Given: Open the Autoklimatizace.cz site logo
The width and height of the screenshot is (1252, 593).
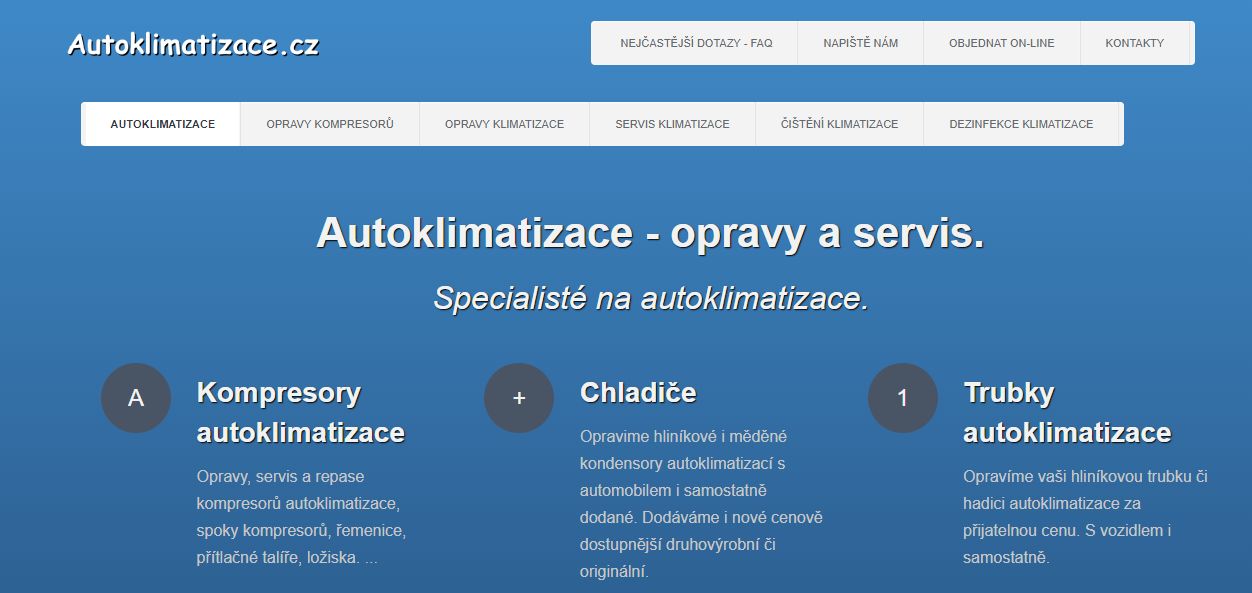Looking at the screenshot, I should click(x=194, y=44).
